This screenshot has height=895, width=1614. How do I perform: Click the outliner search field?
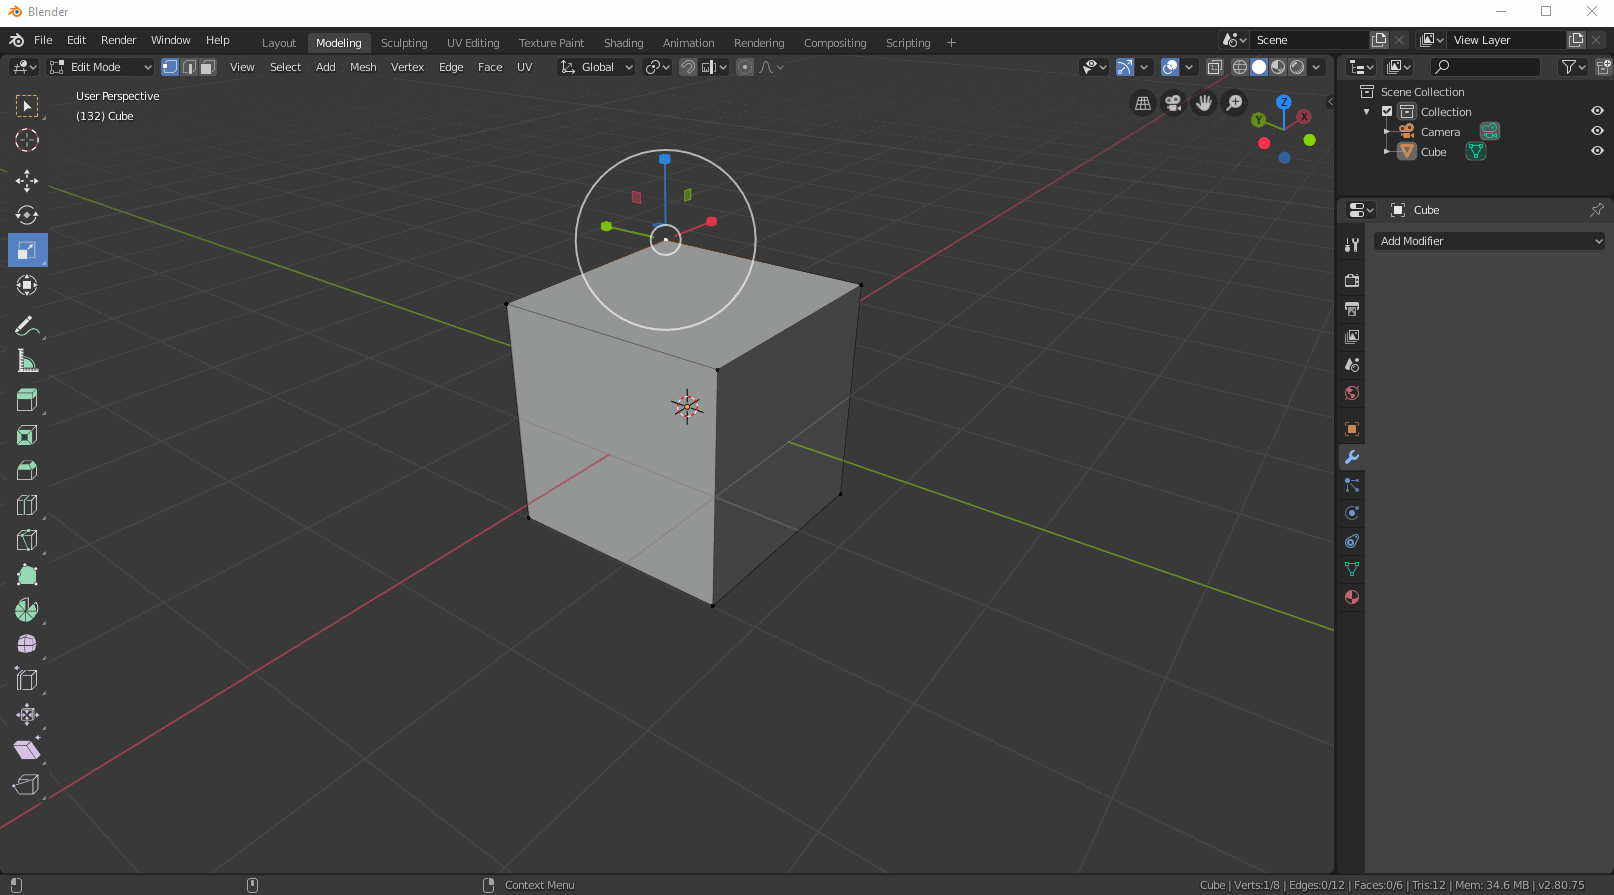pyautogui.click(x=1485, y=67)
